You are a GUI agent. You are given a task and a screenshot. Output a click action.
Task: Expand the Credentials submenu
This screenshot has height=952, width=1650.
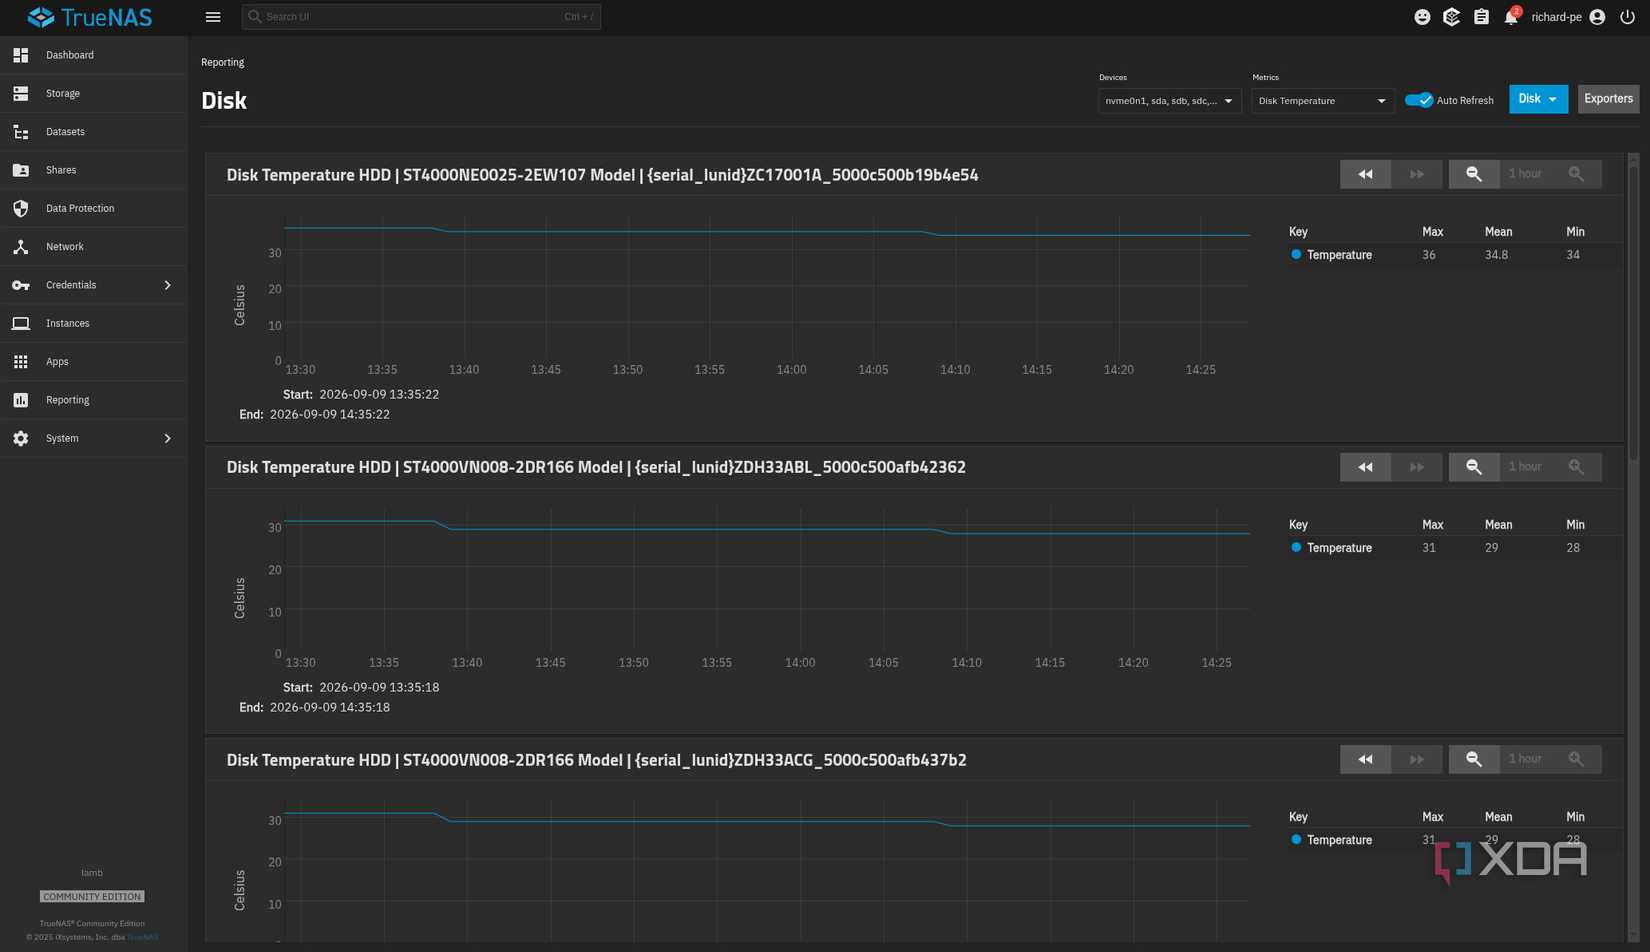[x=93, y=285]
